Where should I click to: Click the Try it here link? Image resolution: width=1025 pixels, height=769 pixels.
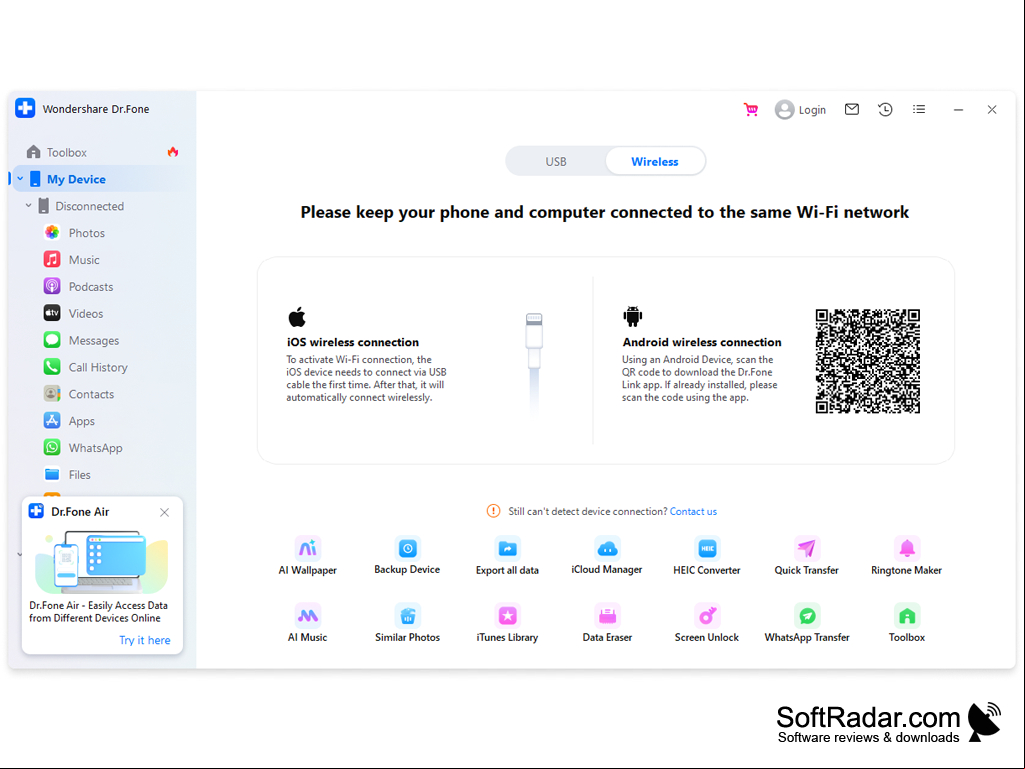coord(144,640)
